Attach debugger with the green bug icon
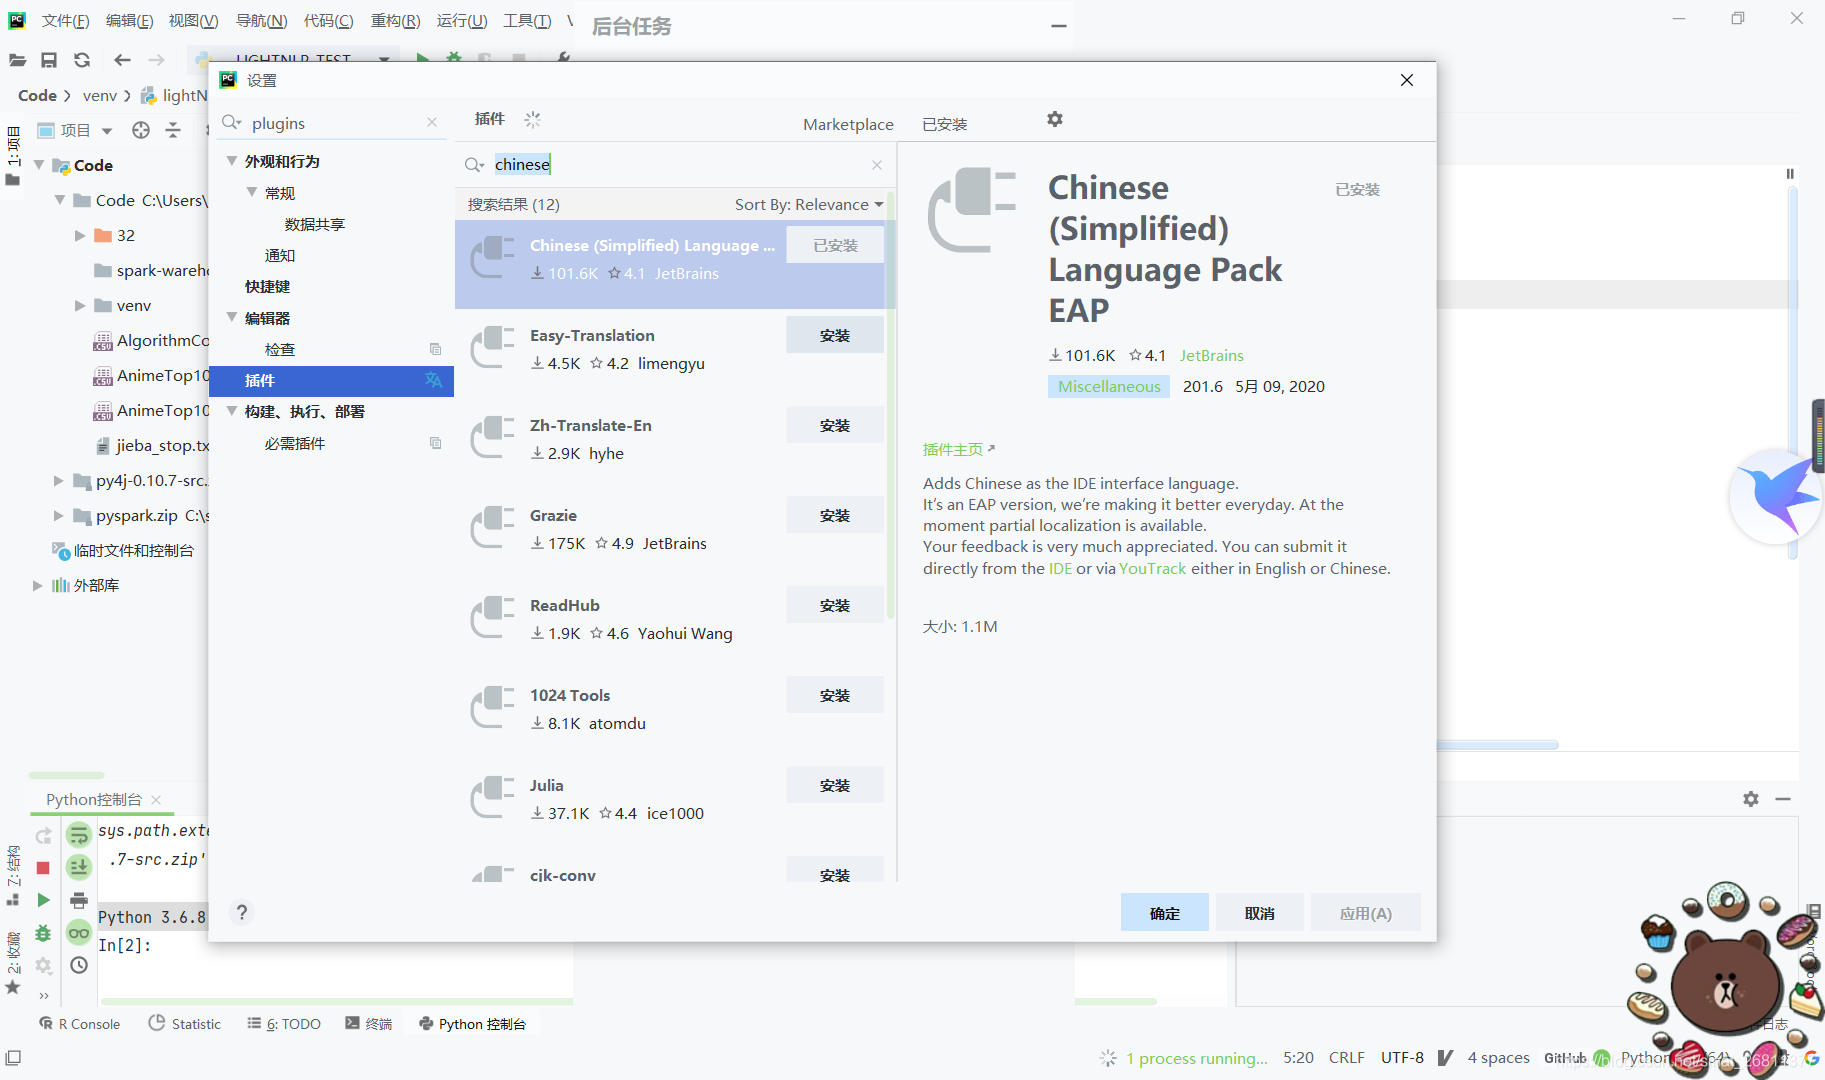 43,933
